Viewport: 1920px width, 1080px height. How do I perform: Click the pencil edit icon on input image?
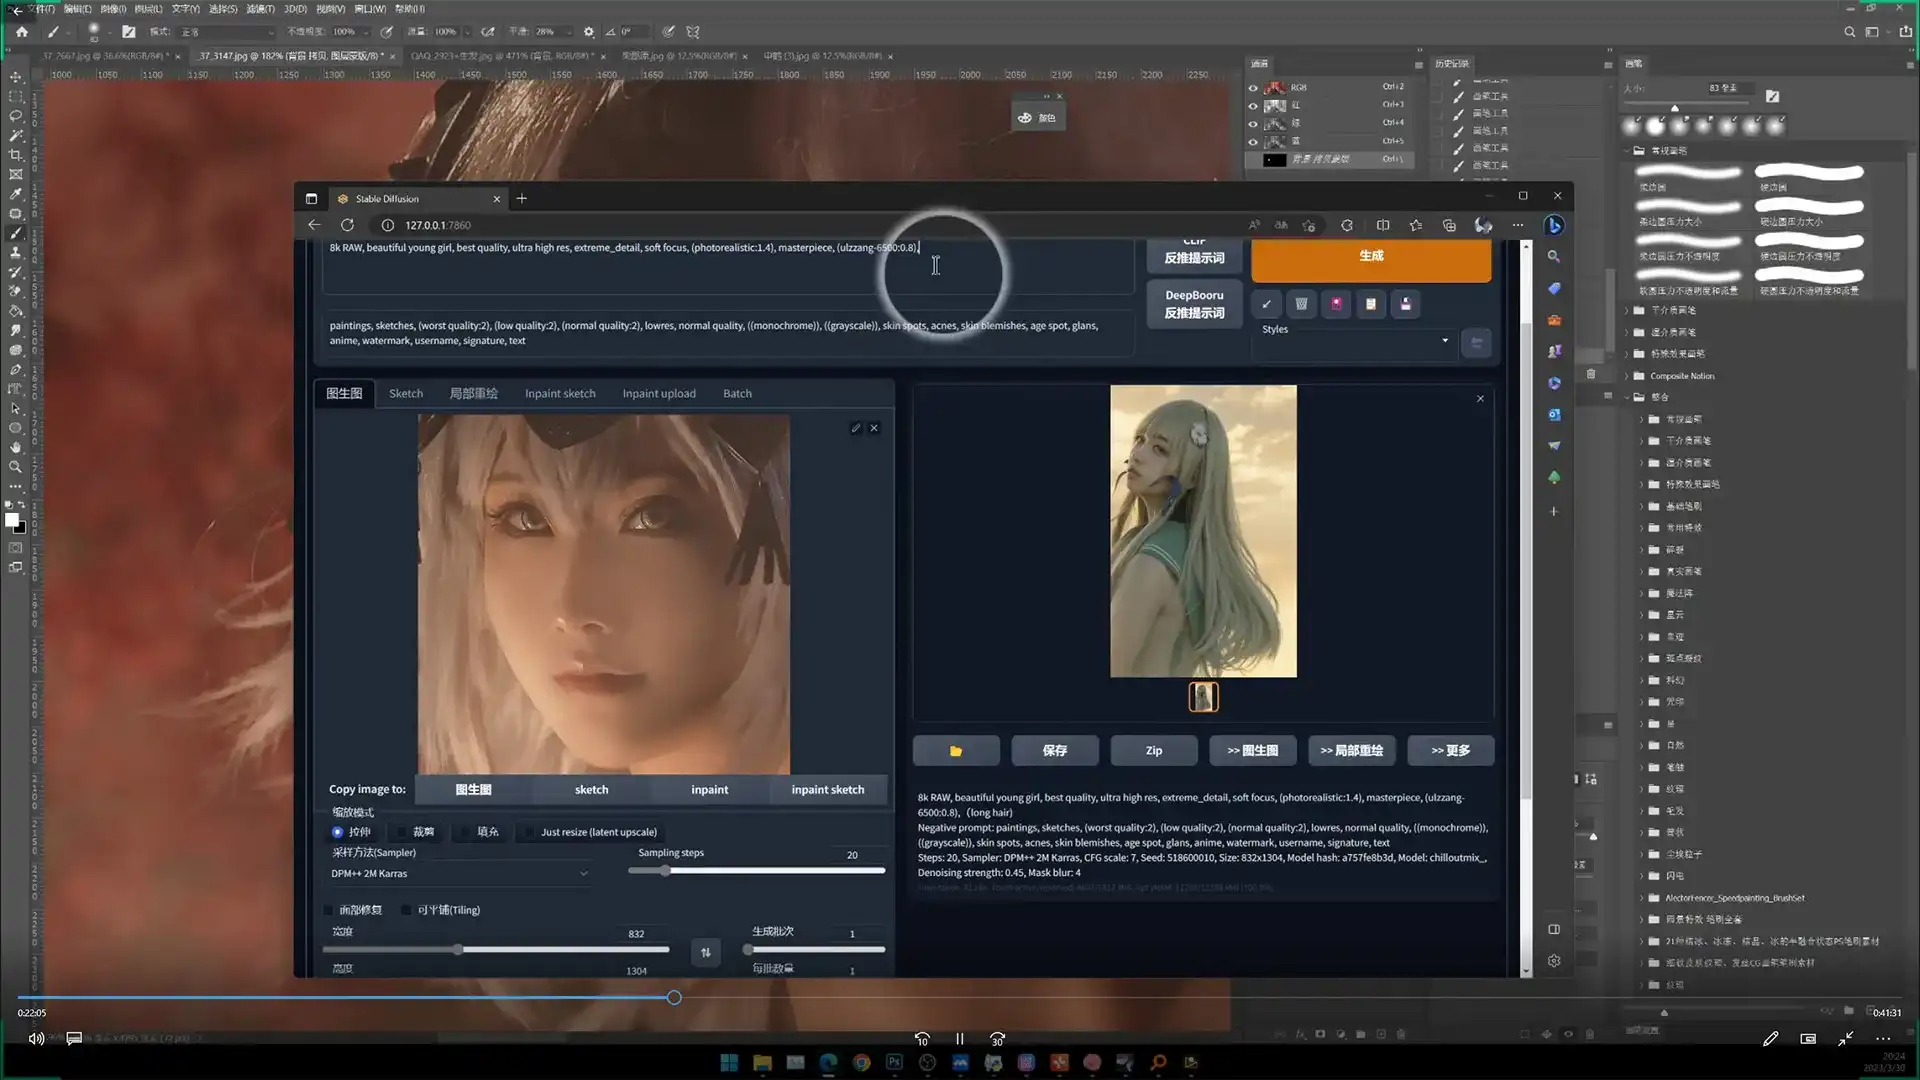click(x=856, y=428)
